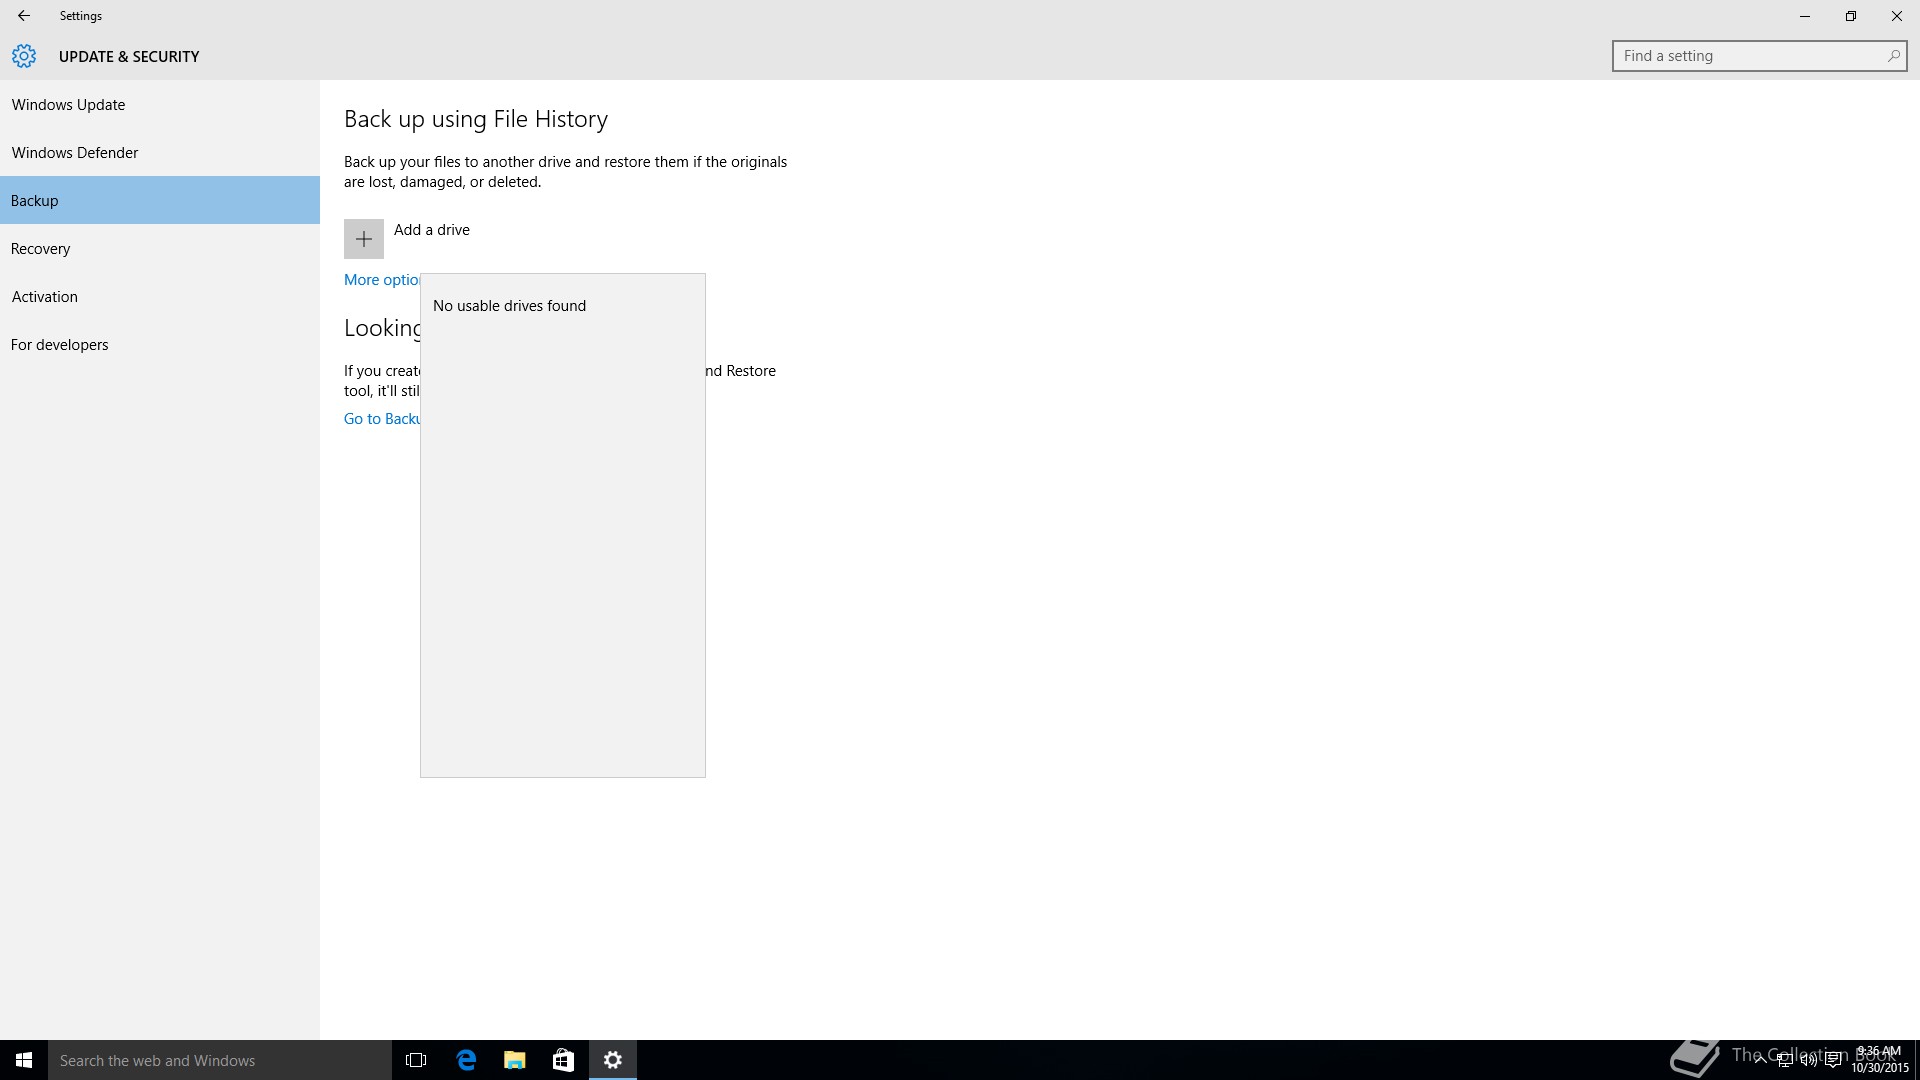
Task: Click the Back up using File History heading
Action: point(476,119)
